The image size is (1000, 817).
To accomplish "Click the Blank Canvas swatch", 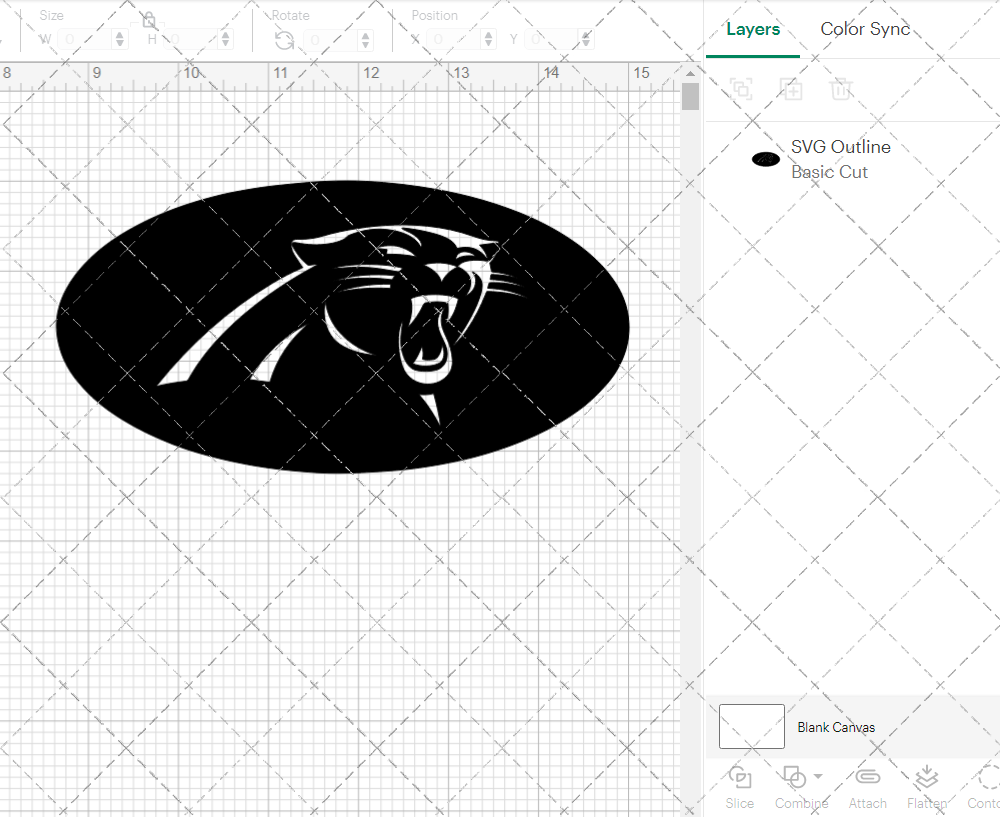I will point(751,726).
